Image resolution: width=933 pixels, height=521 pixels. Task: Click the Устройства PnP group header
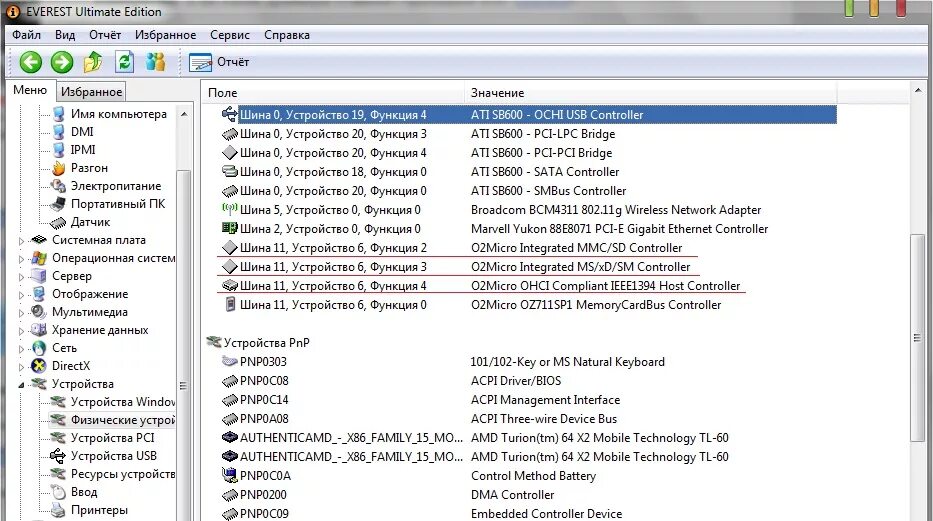click(258, 343)
